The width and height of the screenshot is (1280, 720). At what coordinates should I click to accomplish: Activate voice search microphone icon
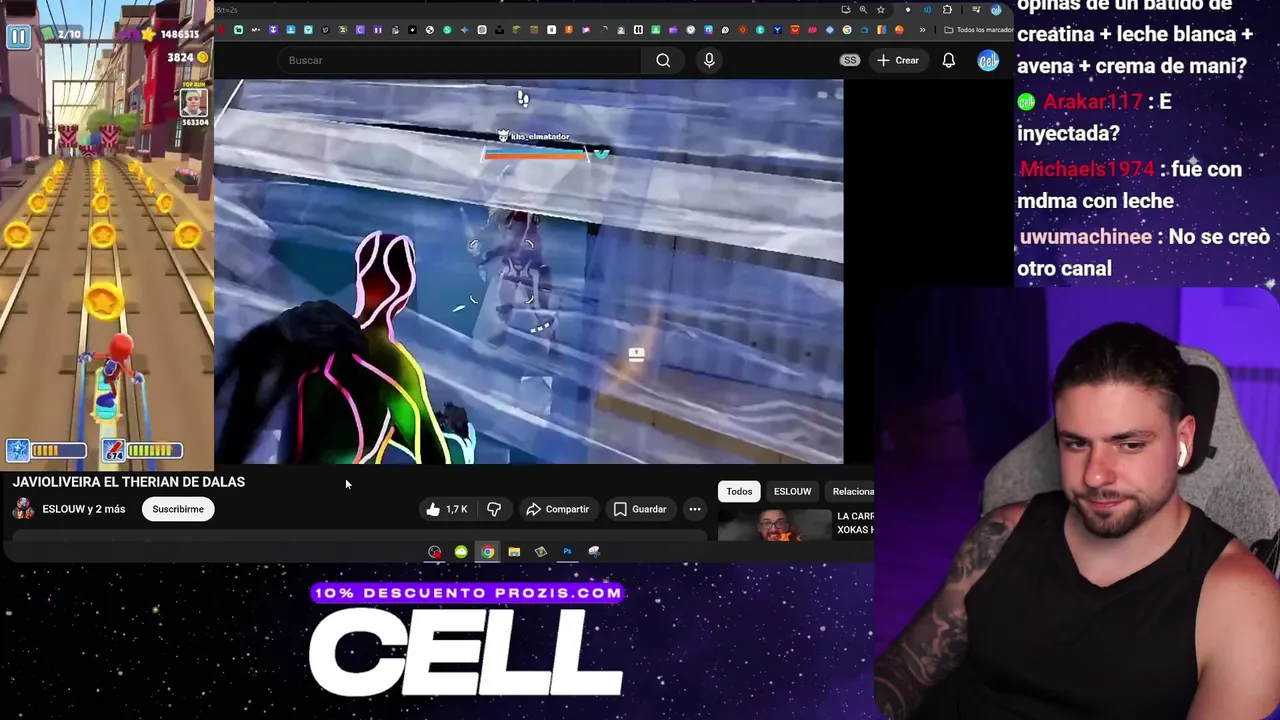click(x=709, y=60)
